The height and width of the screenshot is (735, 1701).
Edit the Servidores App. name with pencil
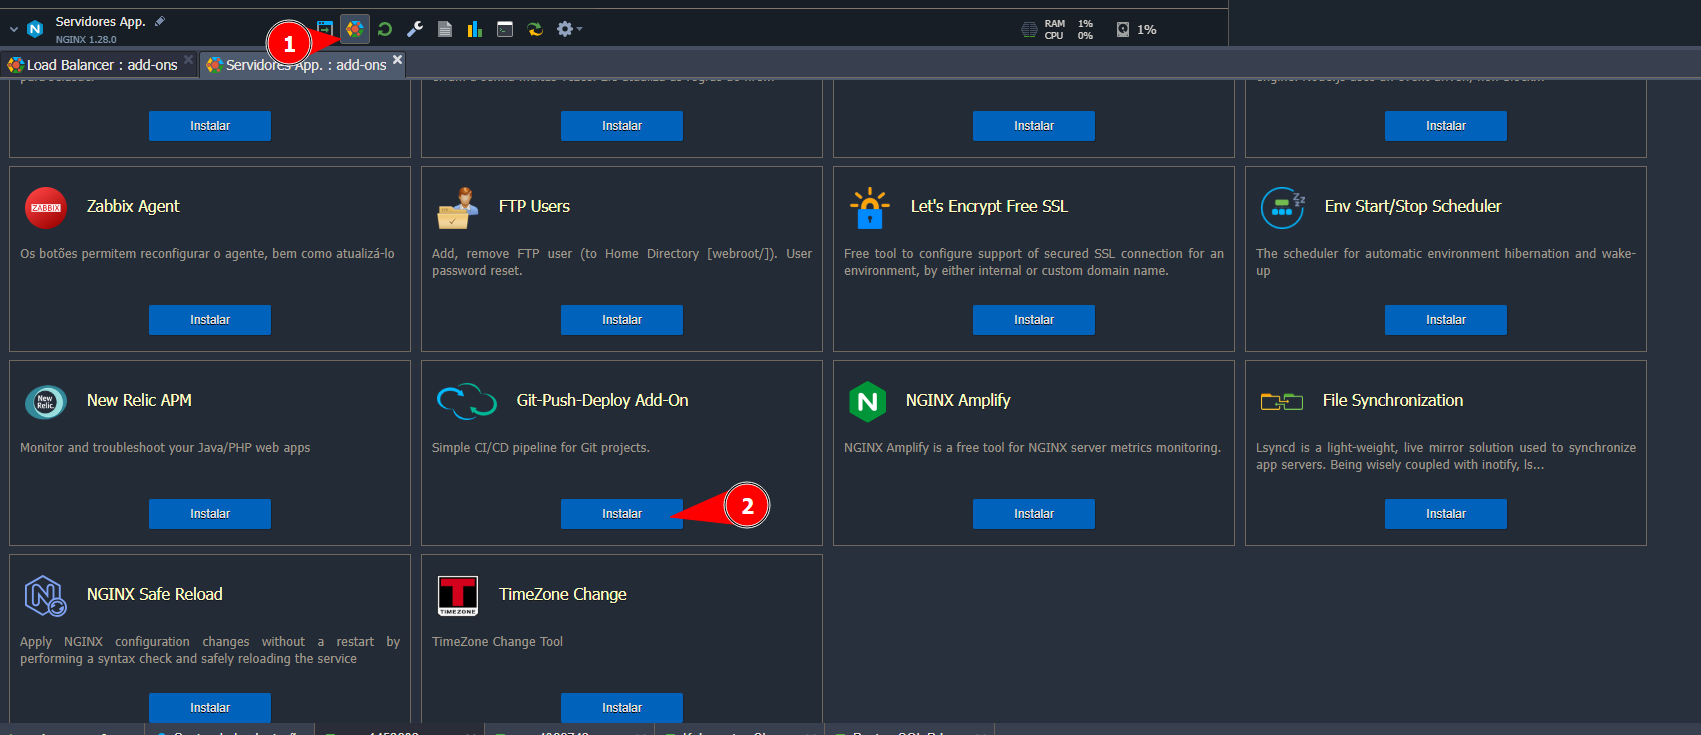click(x=160, y=21)
